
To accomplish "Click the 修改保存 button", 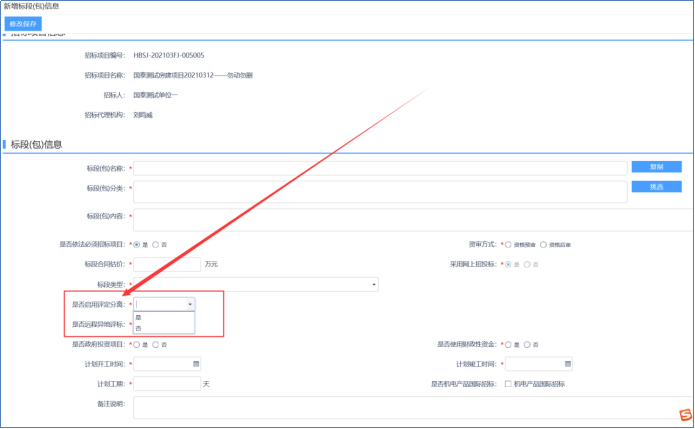I will point(24,23).
